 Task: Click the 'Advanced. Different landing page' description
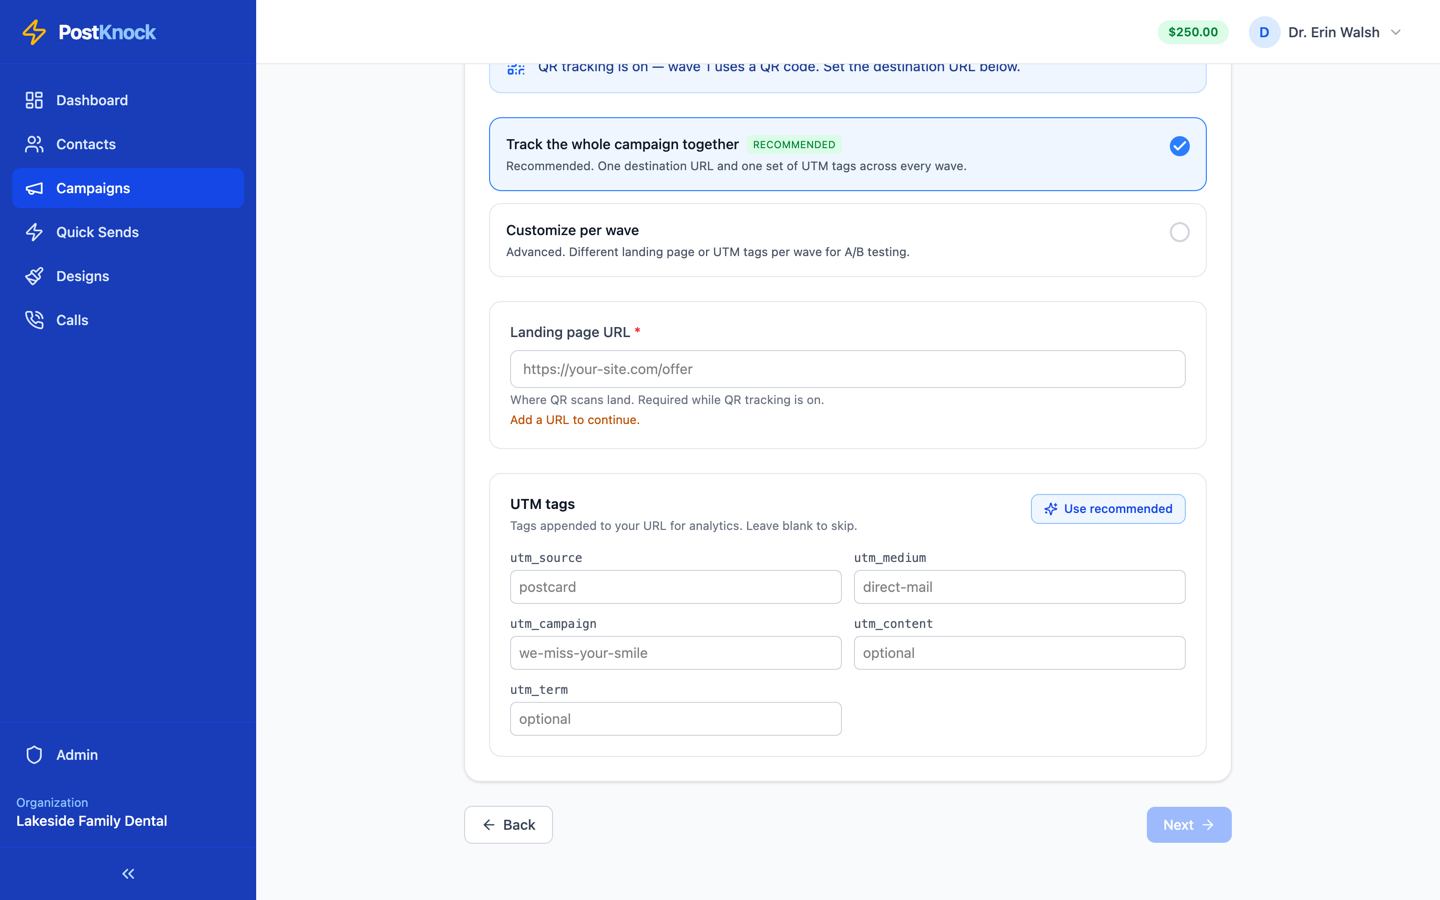tap(708, 252)
